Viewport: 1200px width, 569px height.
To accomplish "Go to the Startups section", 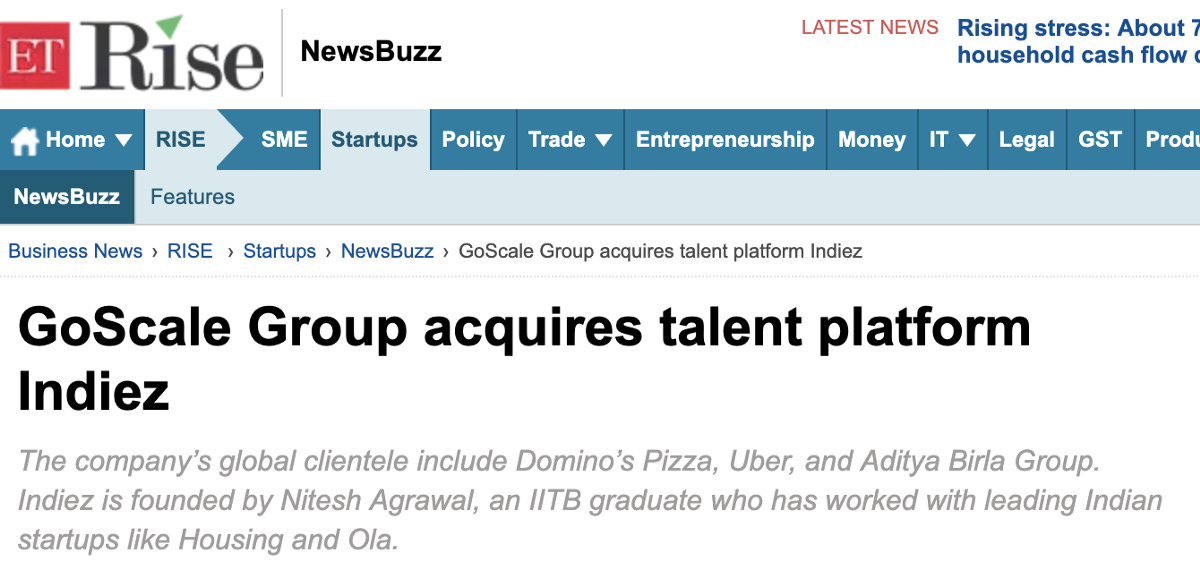I will [375, 140].
